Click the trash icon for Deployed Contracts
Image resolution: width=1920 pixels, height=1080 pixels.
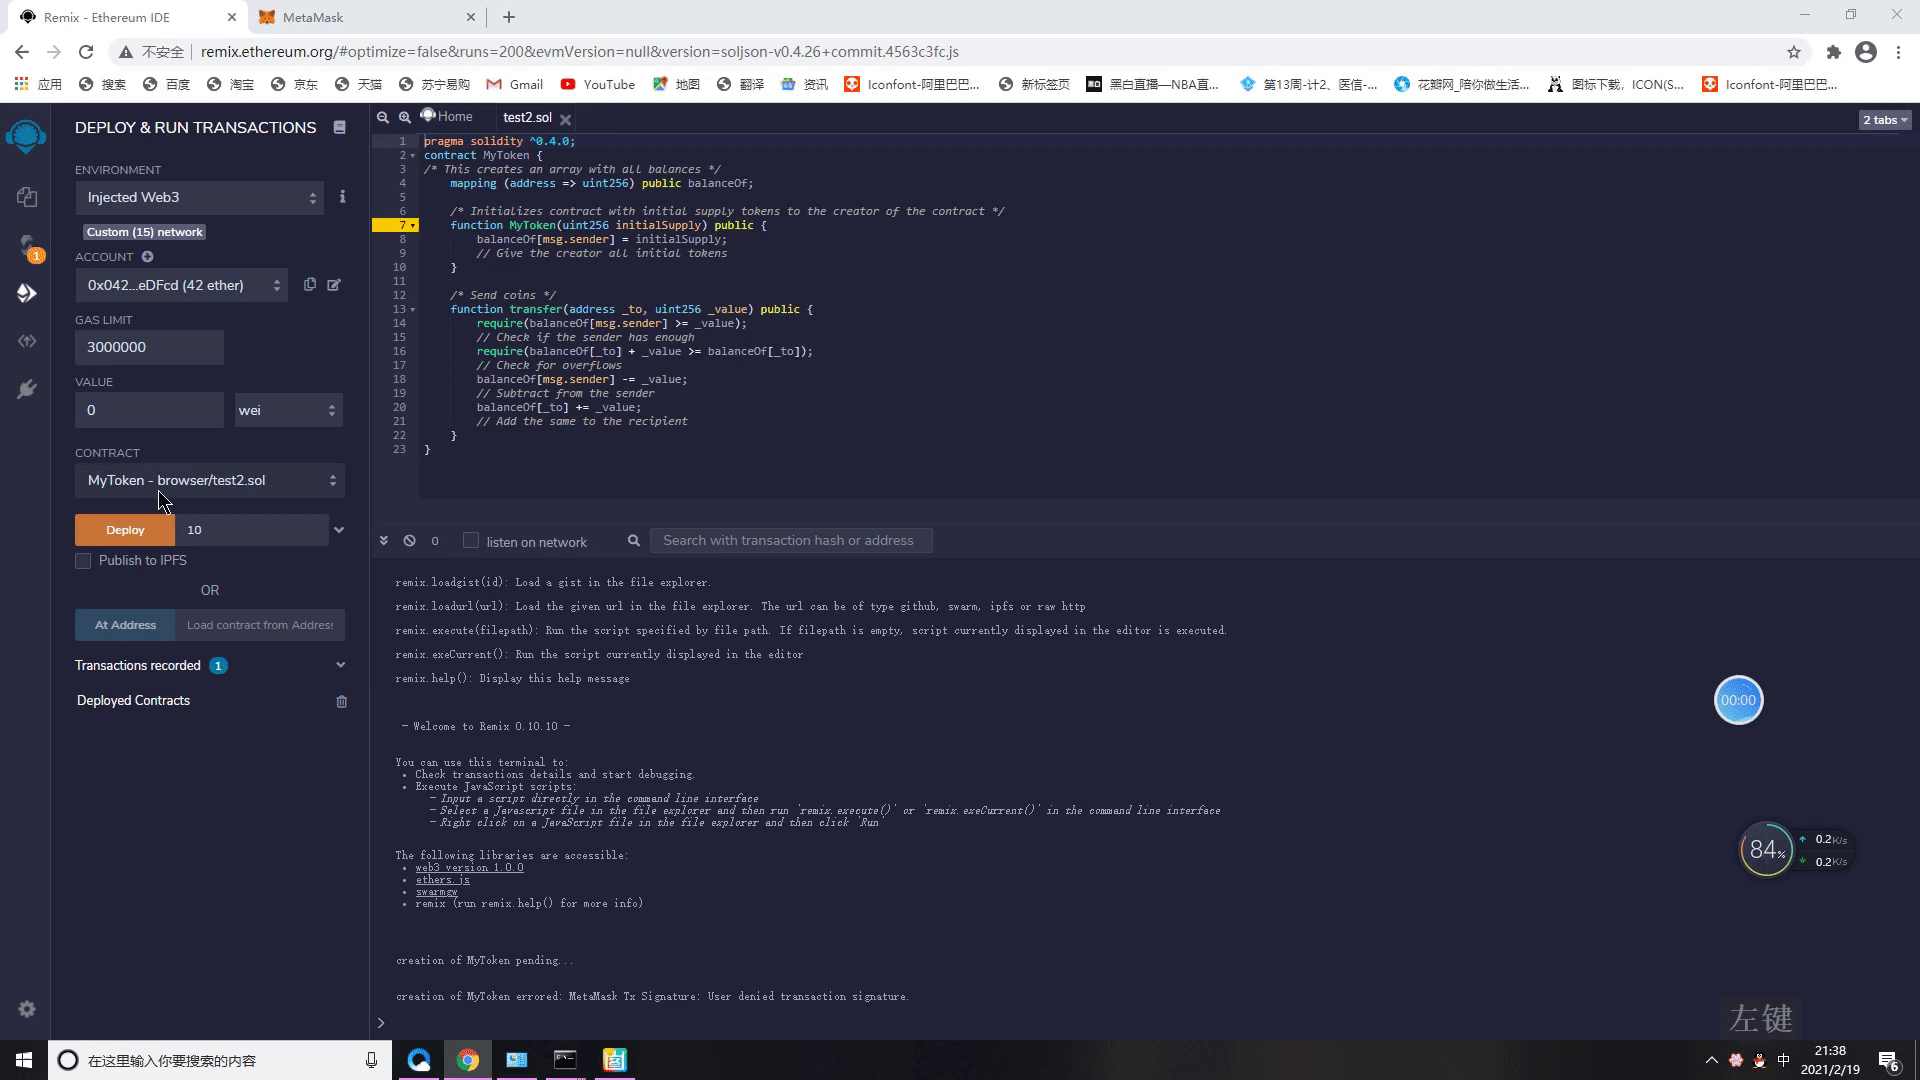(x=341, y=701)
